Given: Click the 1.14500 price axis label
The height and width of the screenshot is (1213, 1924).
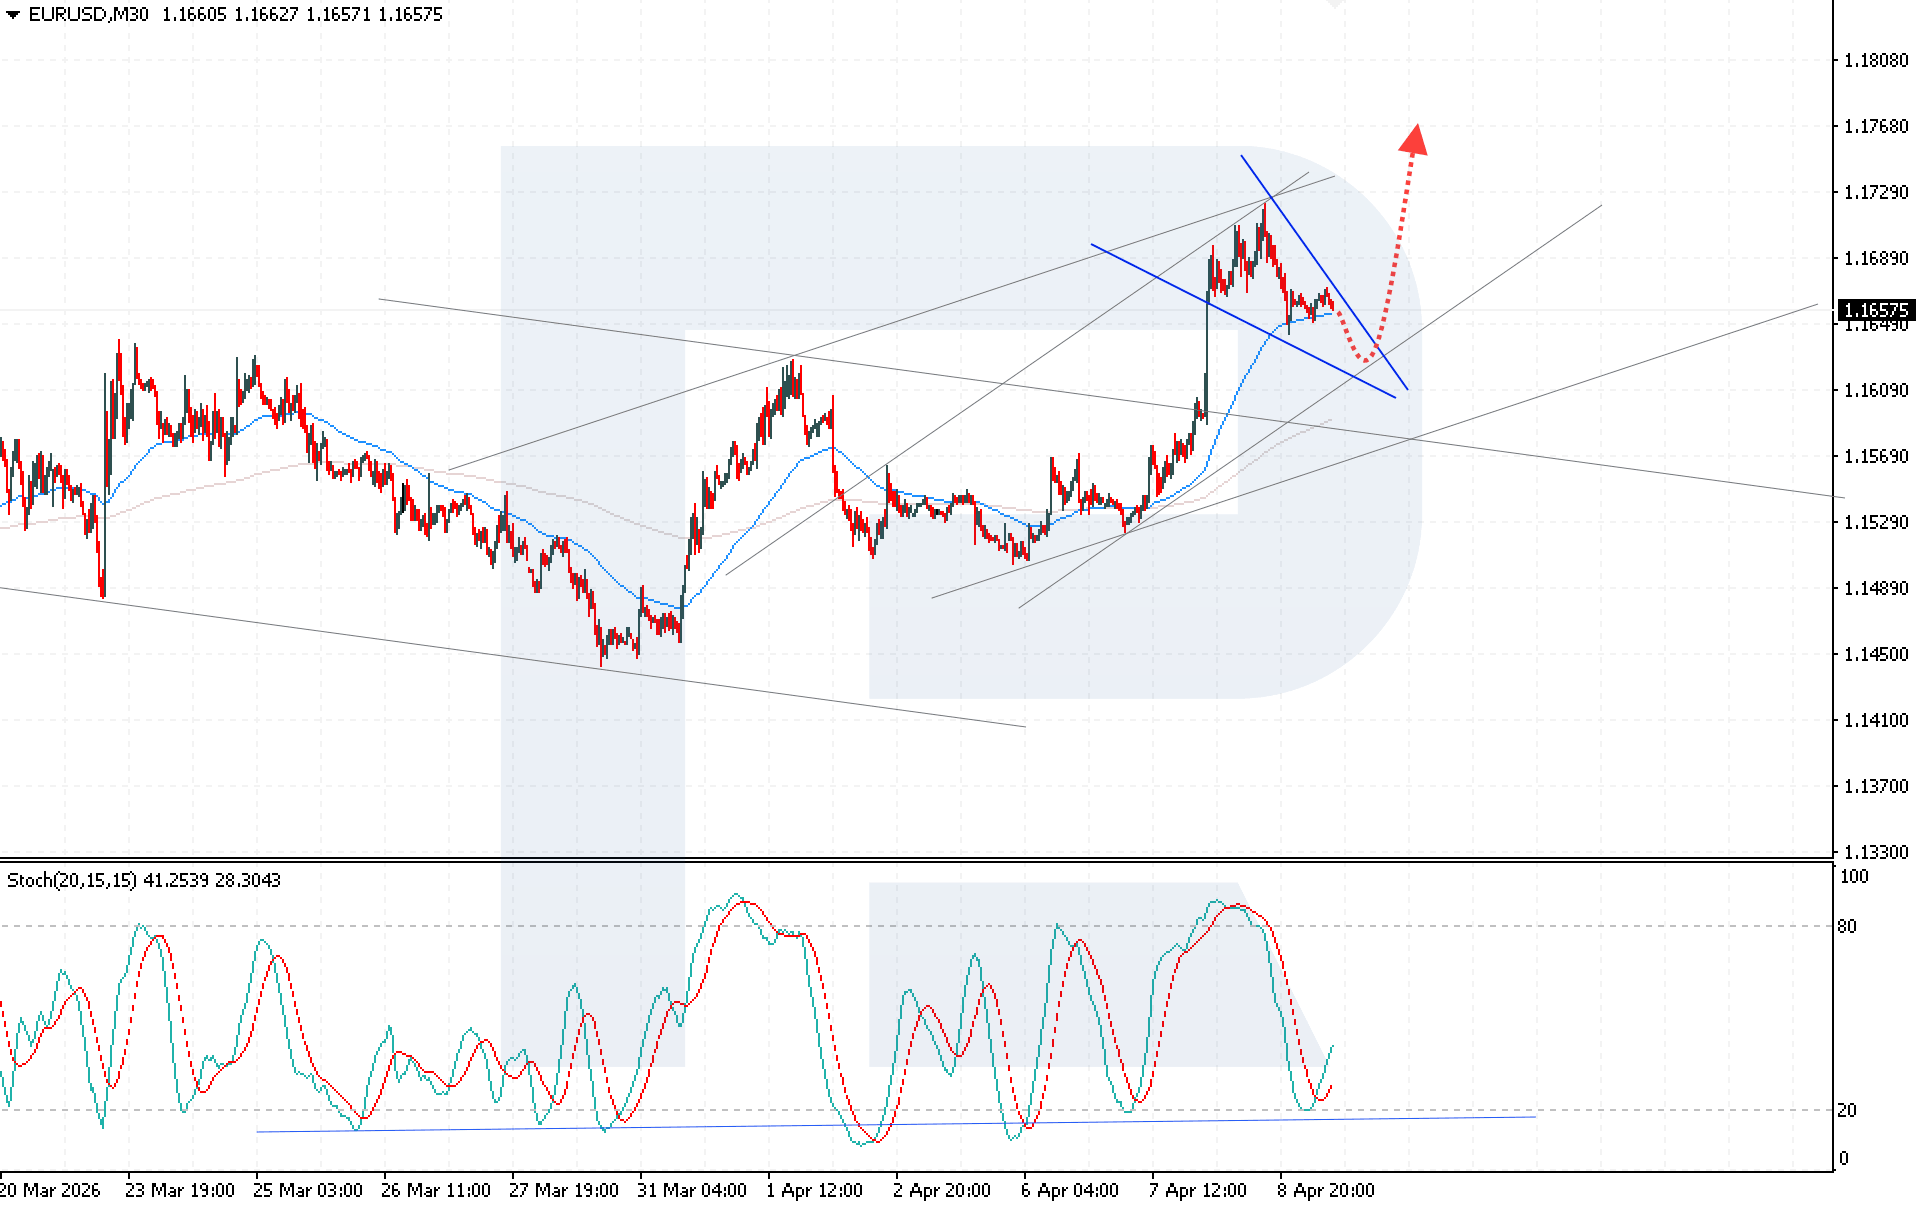Looking at the screenshot, I should click(x=1876, y=654).
